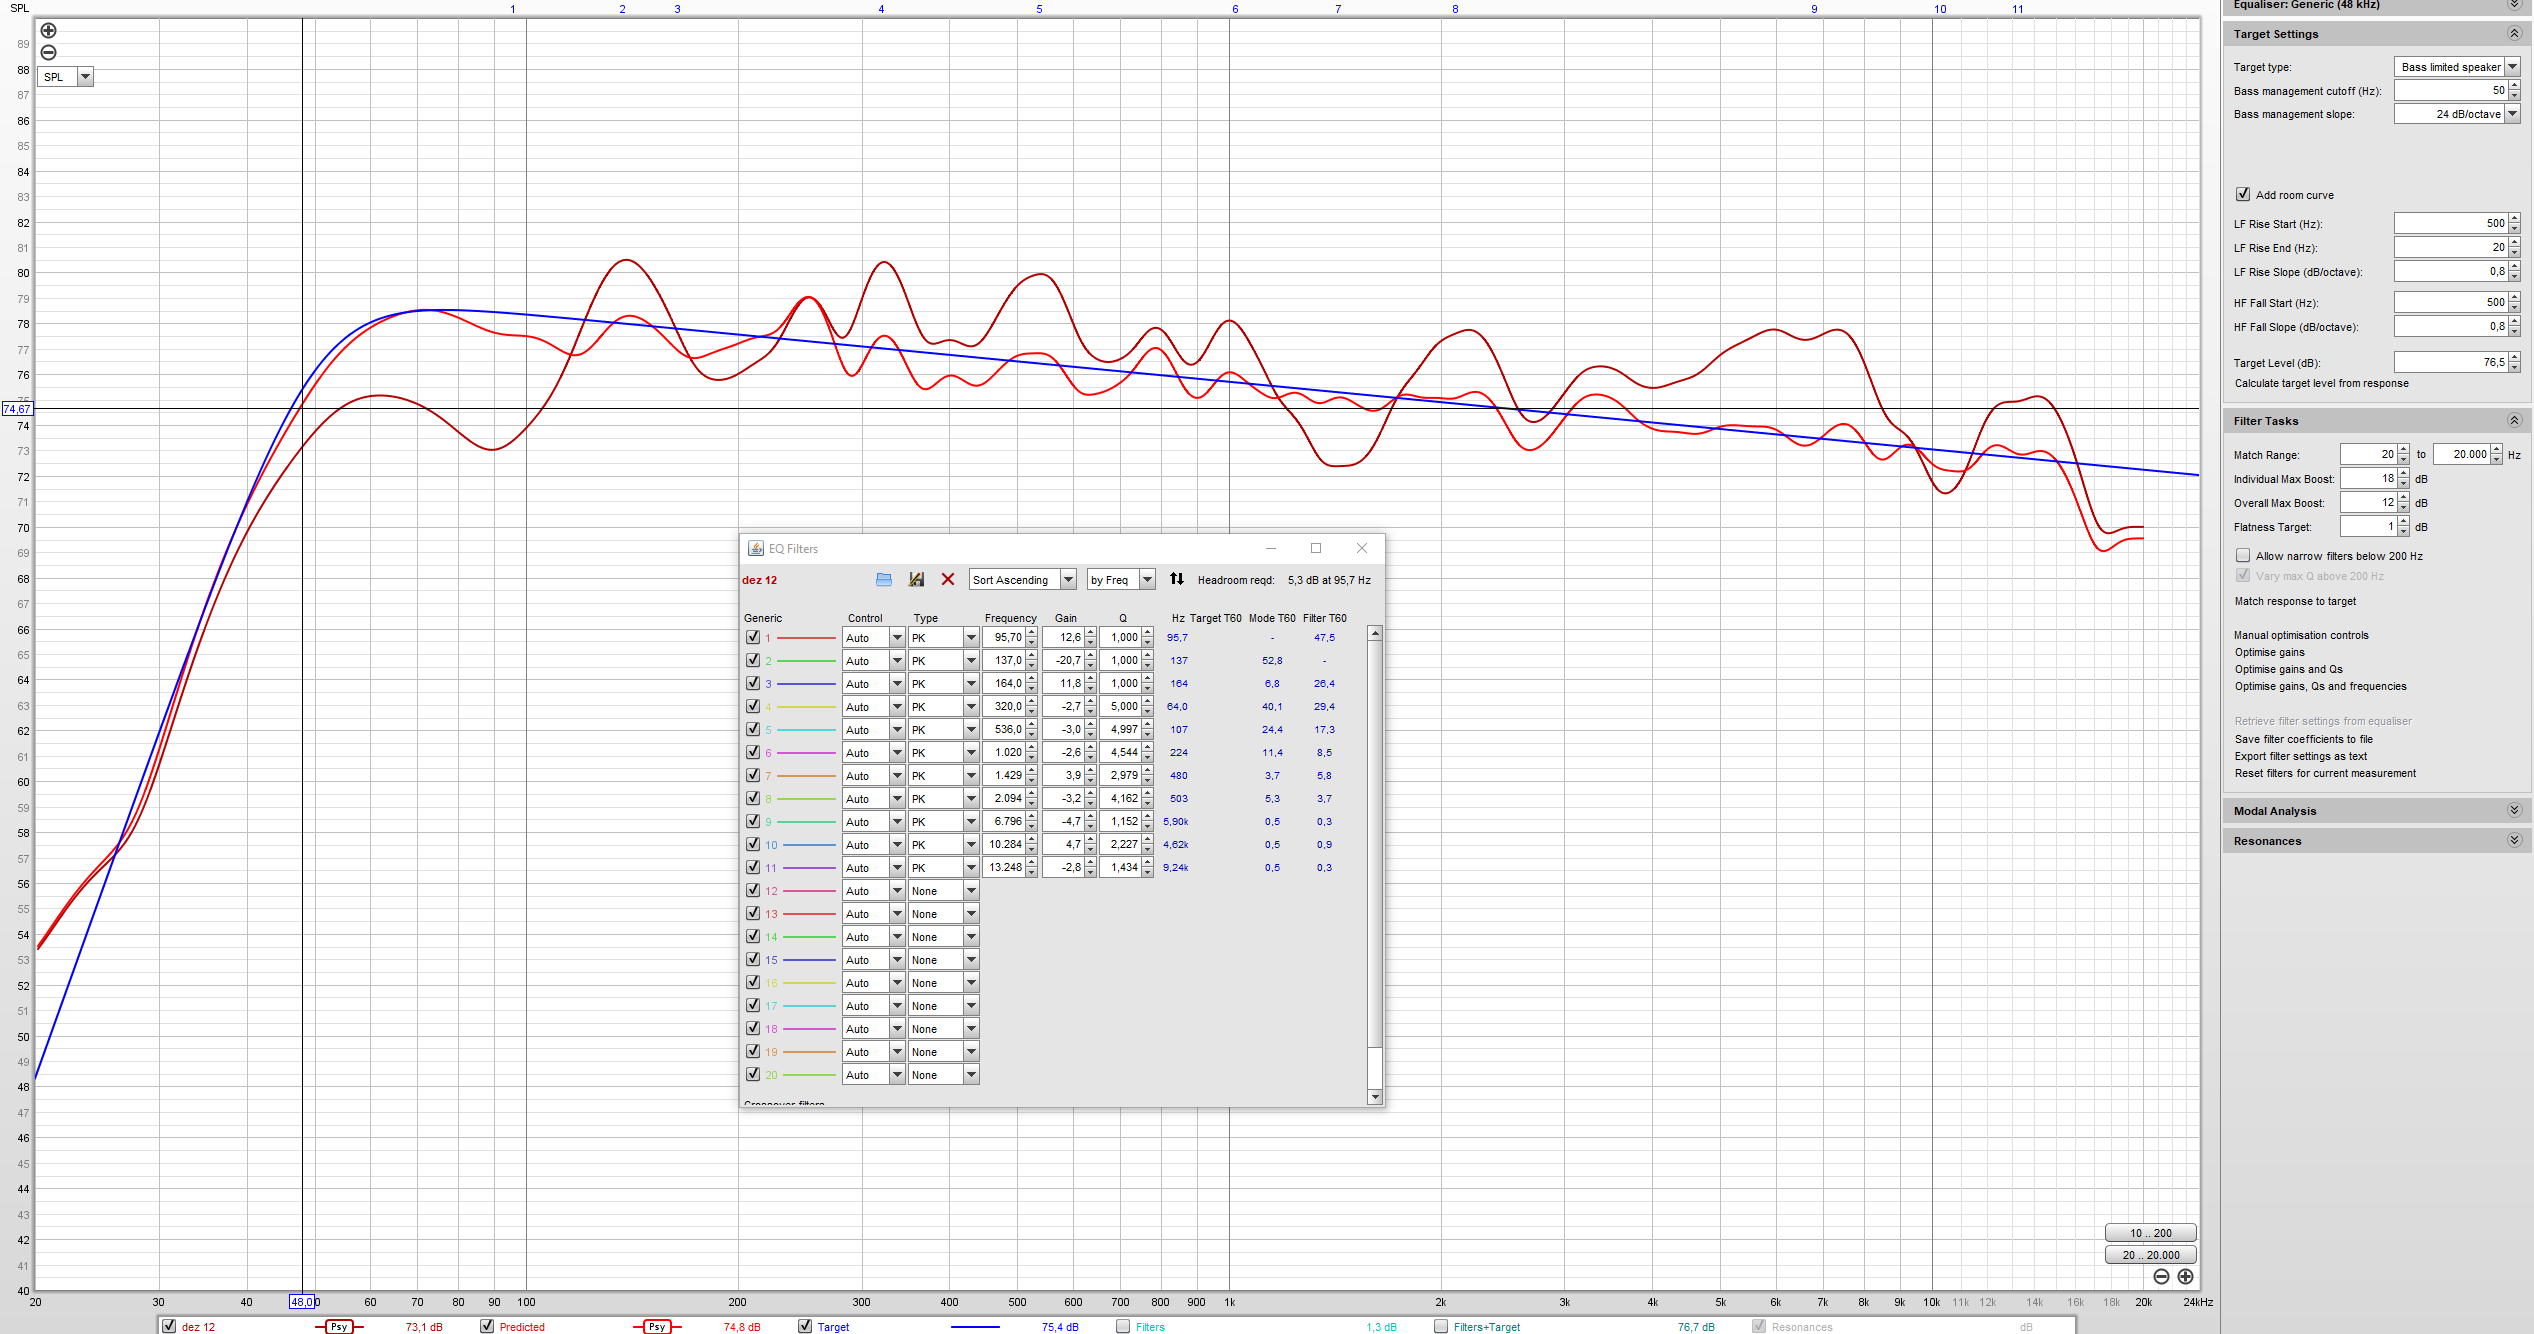Click Reset filters for current measurement
The width and height of the screenshot is (2534, 1334).
pyautogui.click(x=2325, y=774)
